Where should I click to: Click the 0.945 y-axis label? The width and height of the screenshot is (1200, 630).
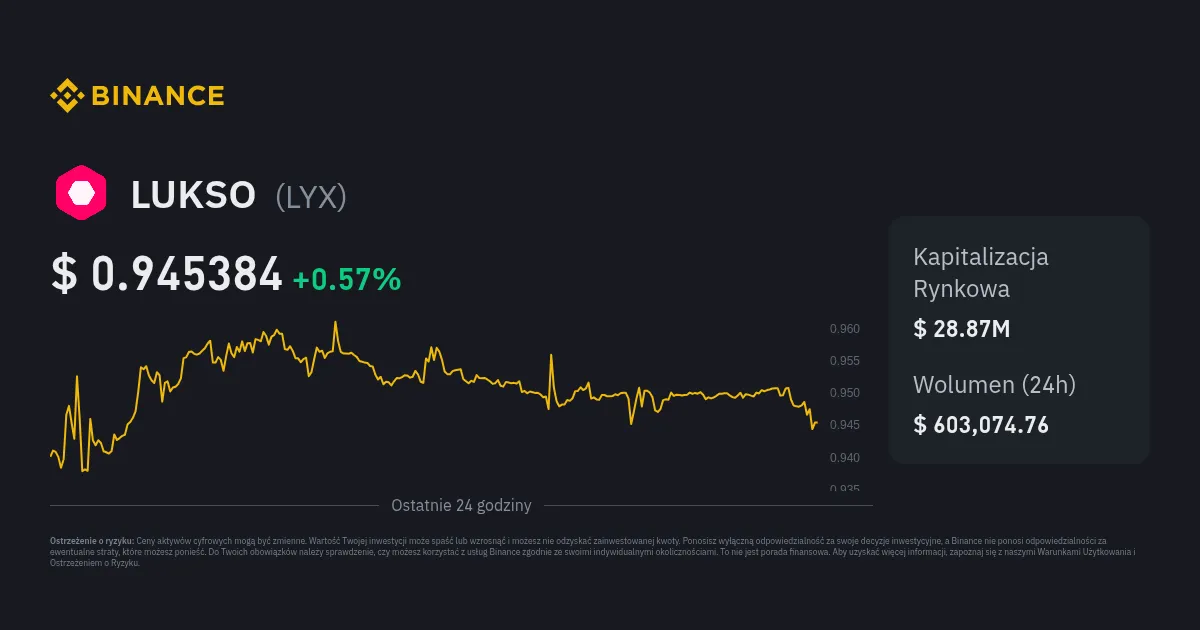pos(845,425)
